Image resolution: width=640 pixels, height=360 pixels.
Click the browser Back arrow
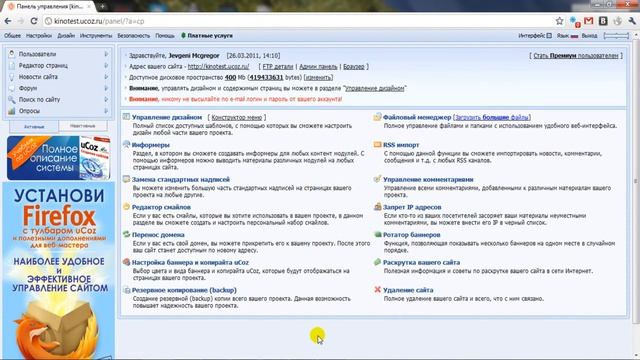8,21
